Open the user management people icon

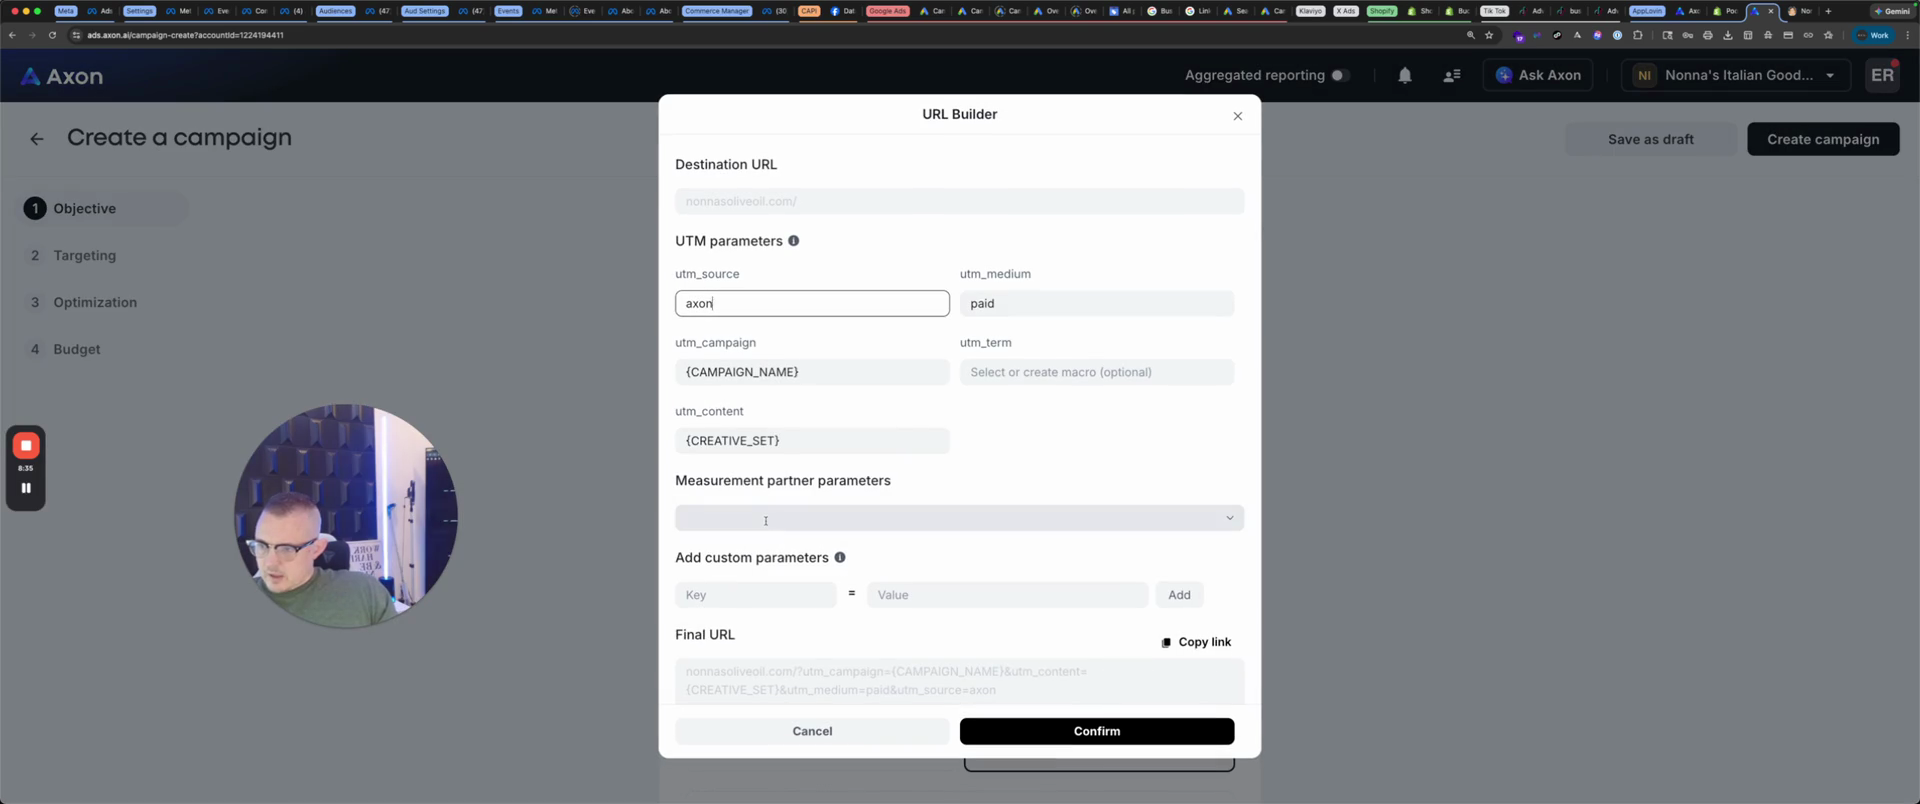[1451, 75]
